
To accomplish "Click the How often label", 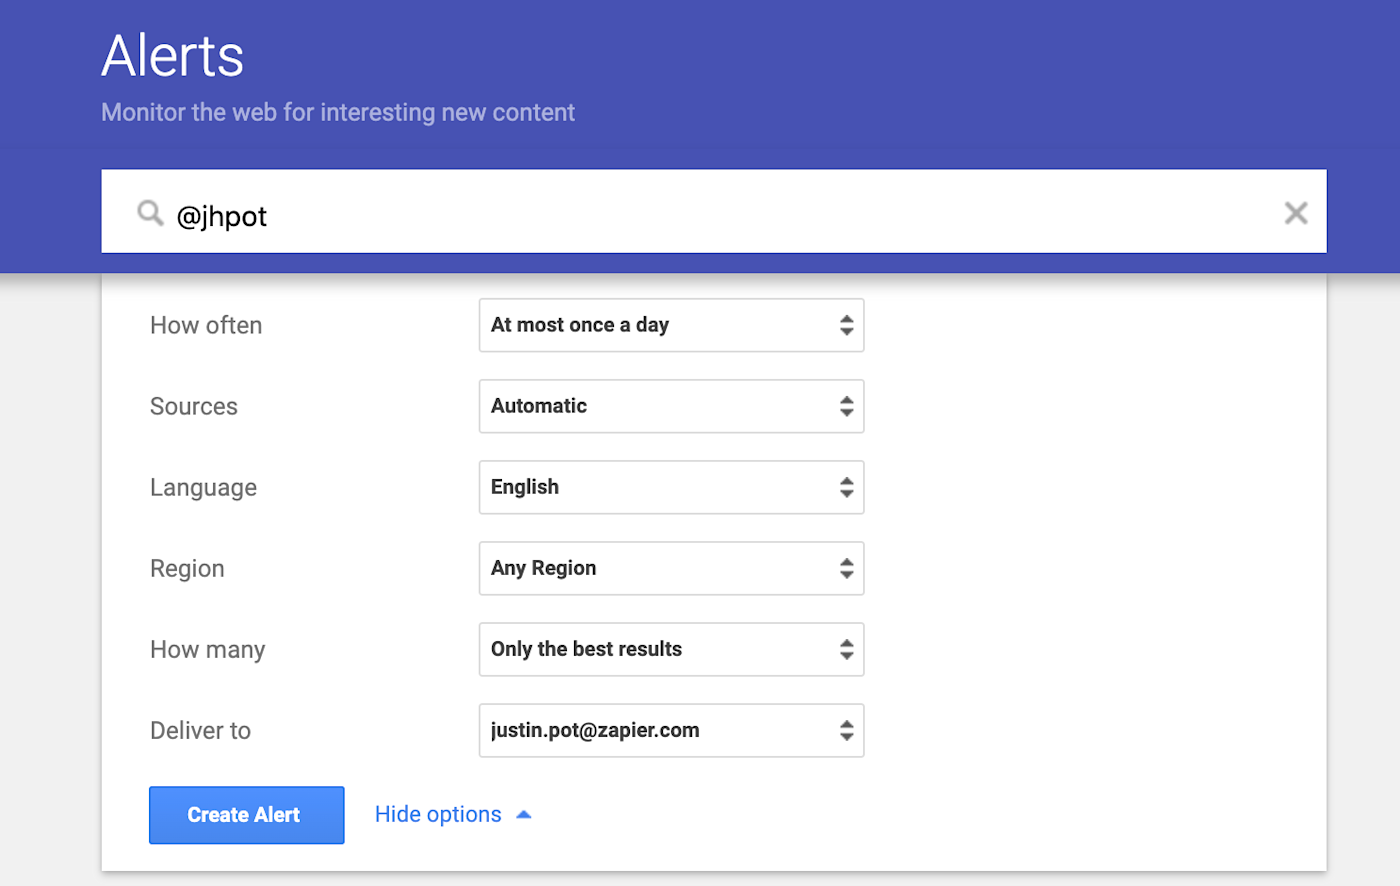I will click(206, 325).
